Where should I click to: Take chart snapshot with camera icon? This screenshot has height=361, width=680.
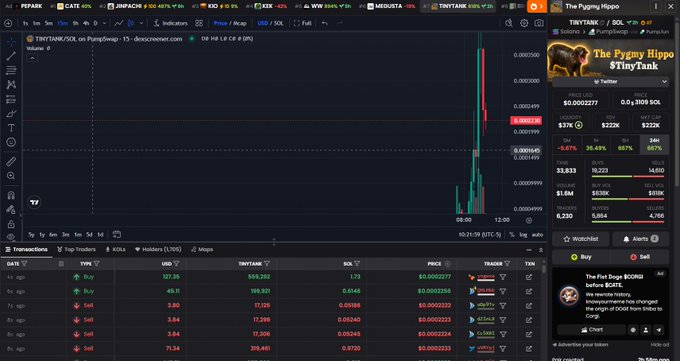539,23
